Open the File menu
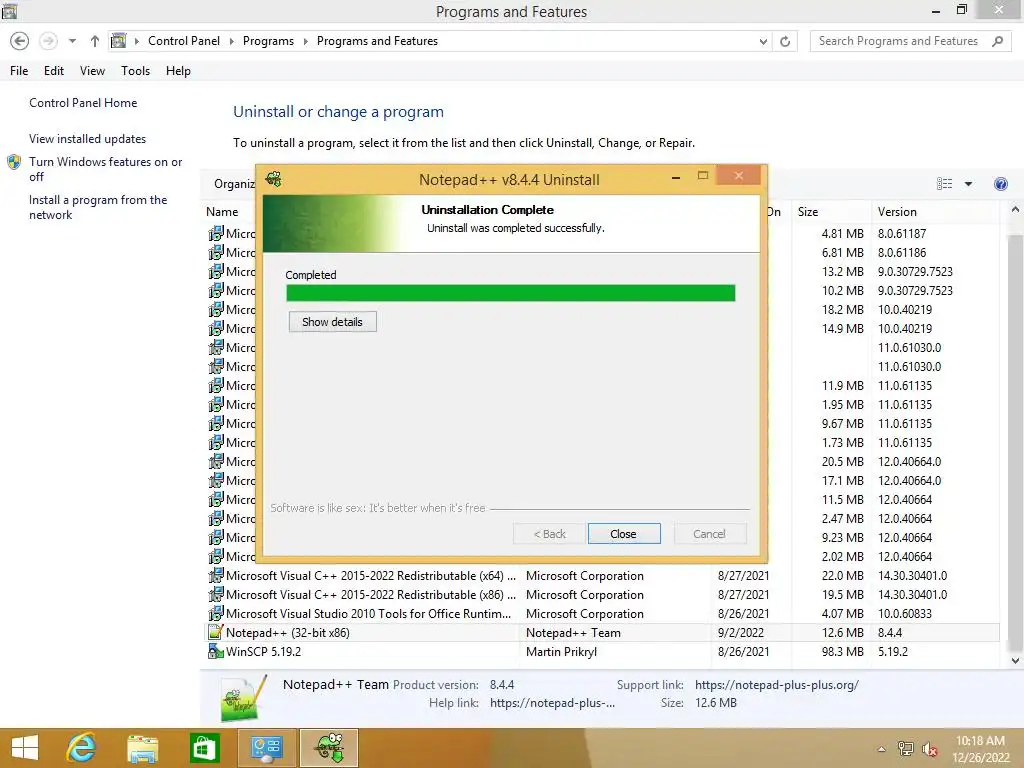This screenshot has height=768, width=1024. click(19, 71)
